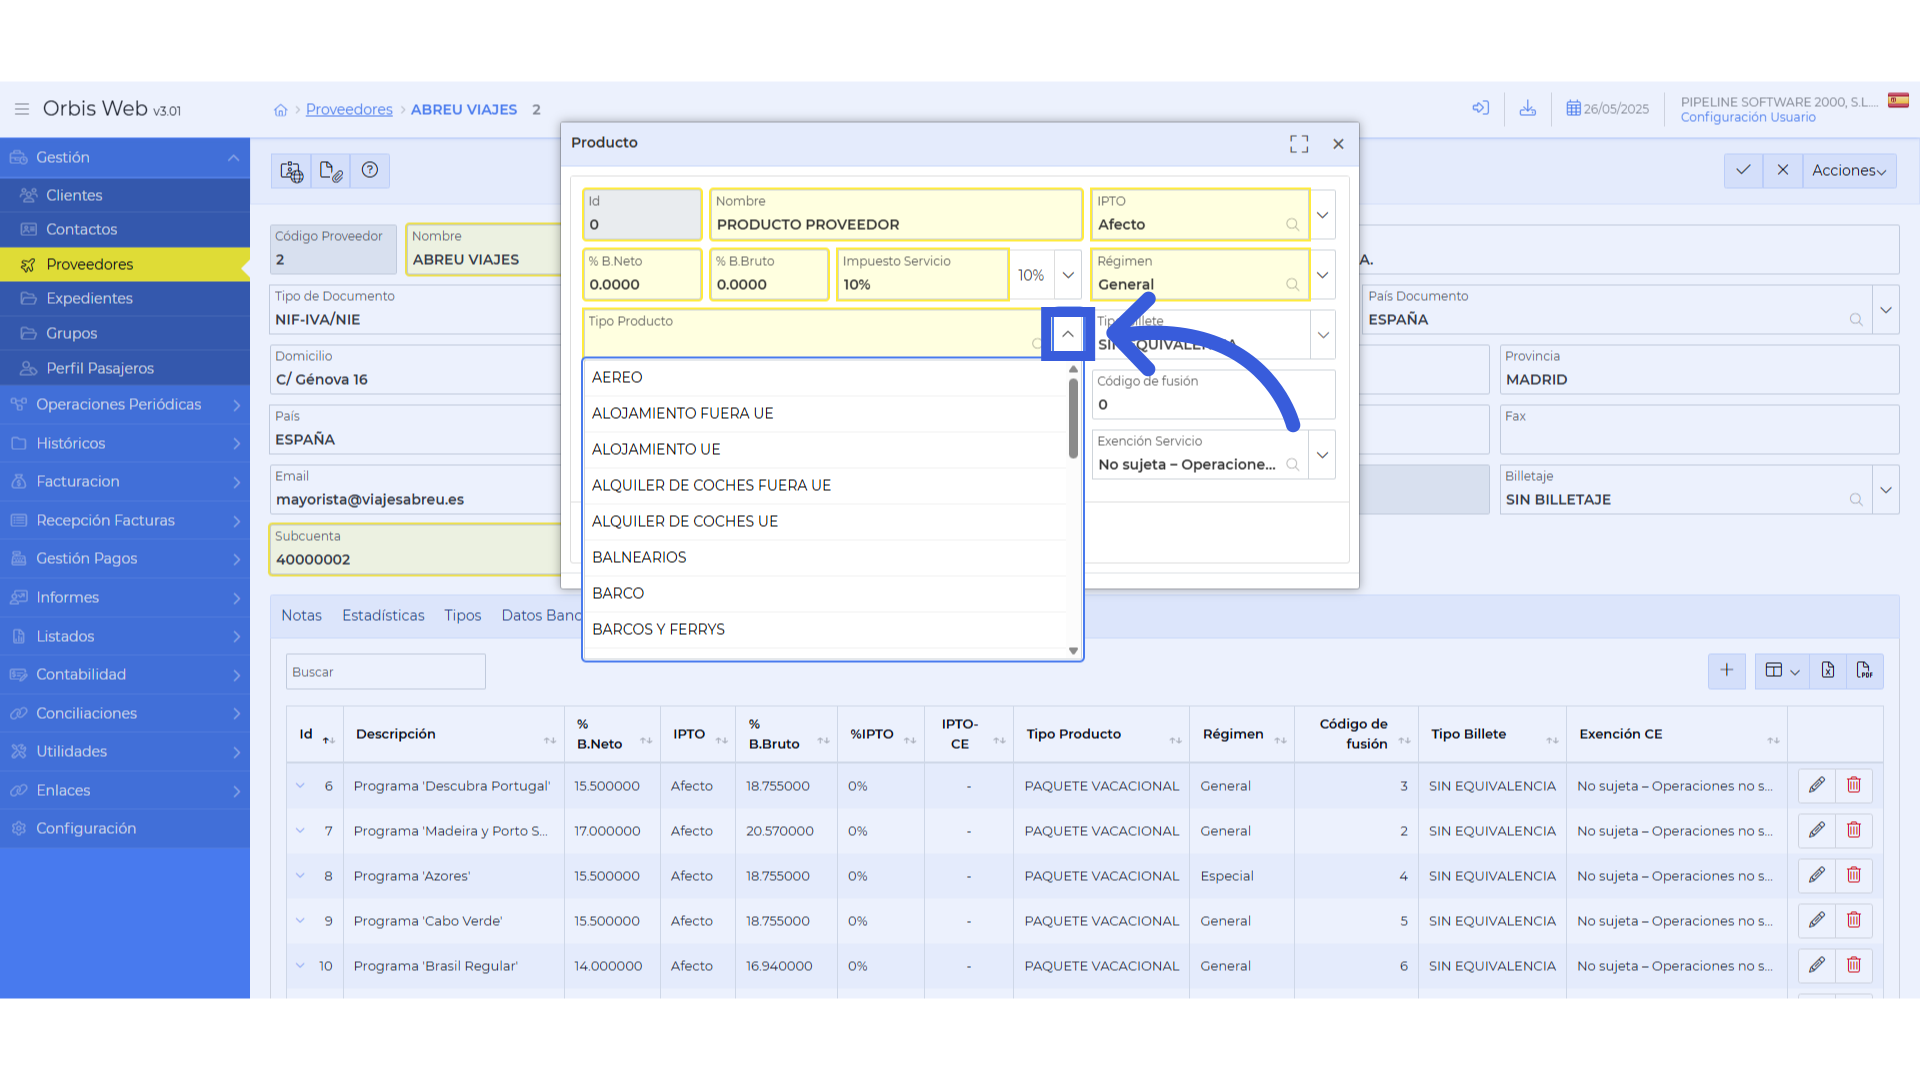
Task: Open Clientes in the sidebar
Action: 125,195
